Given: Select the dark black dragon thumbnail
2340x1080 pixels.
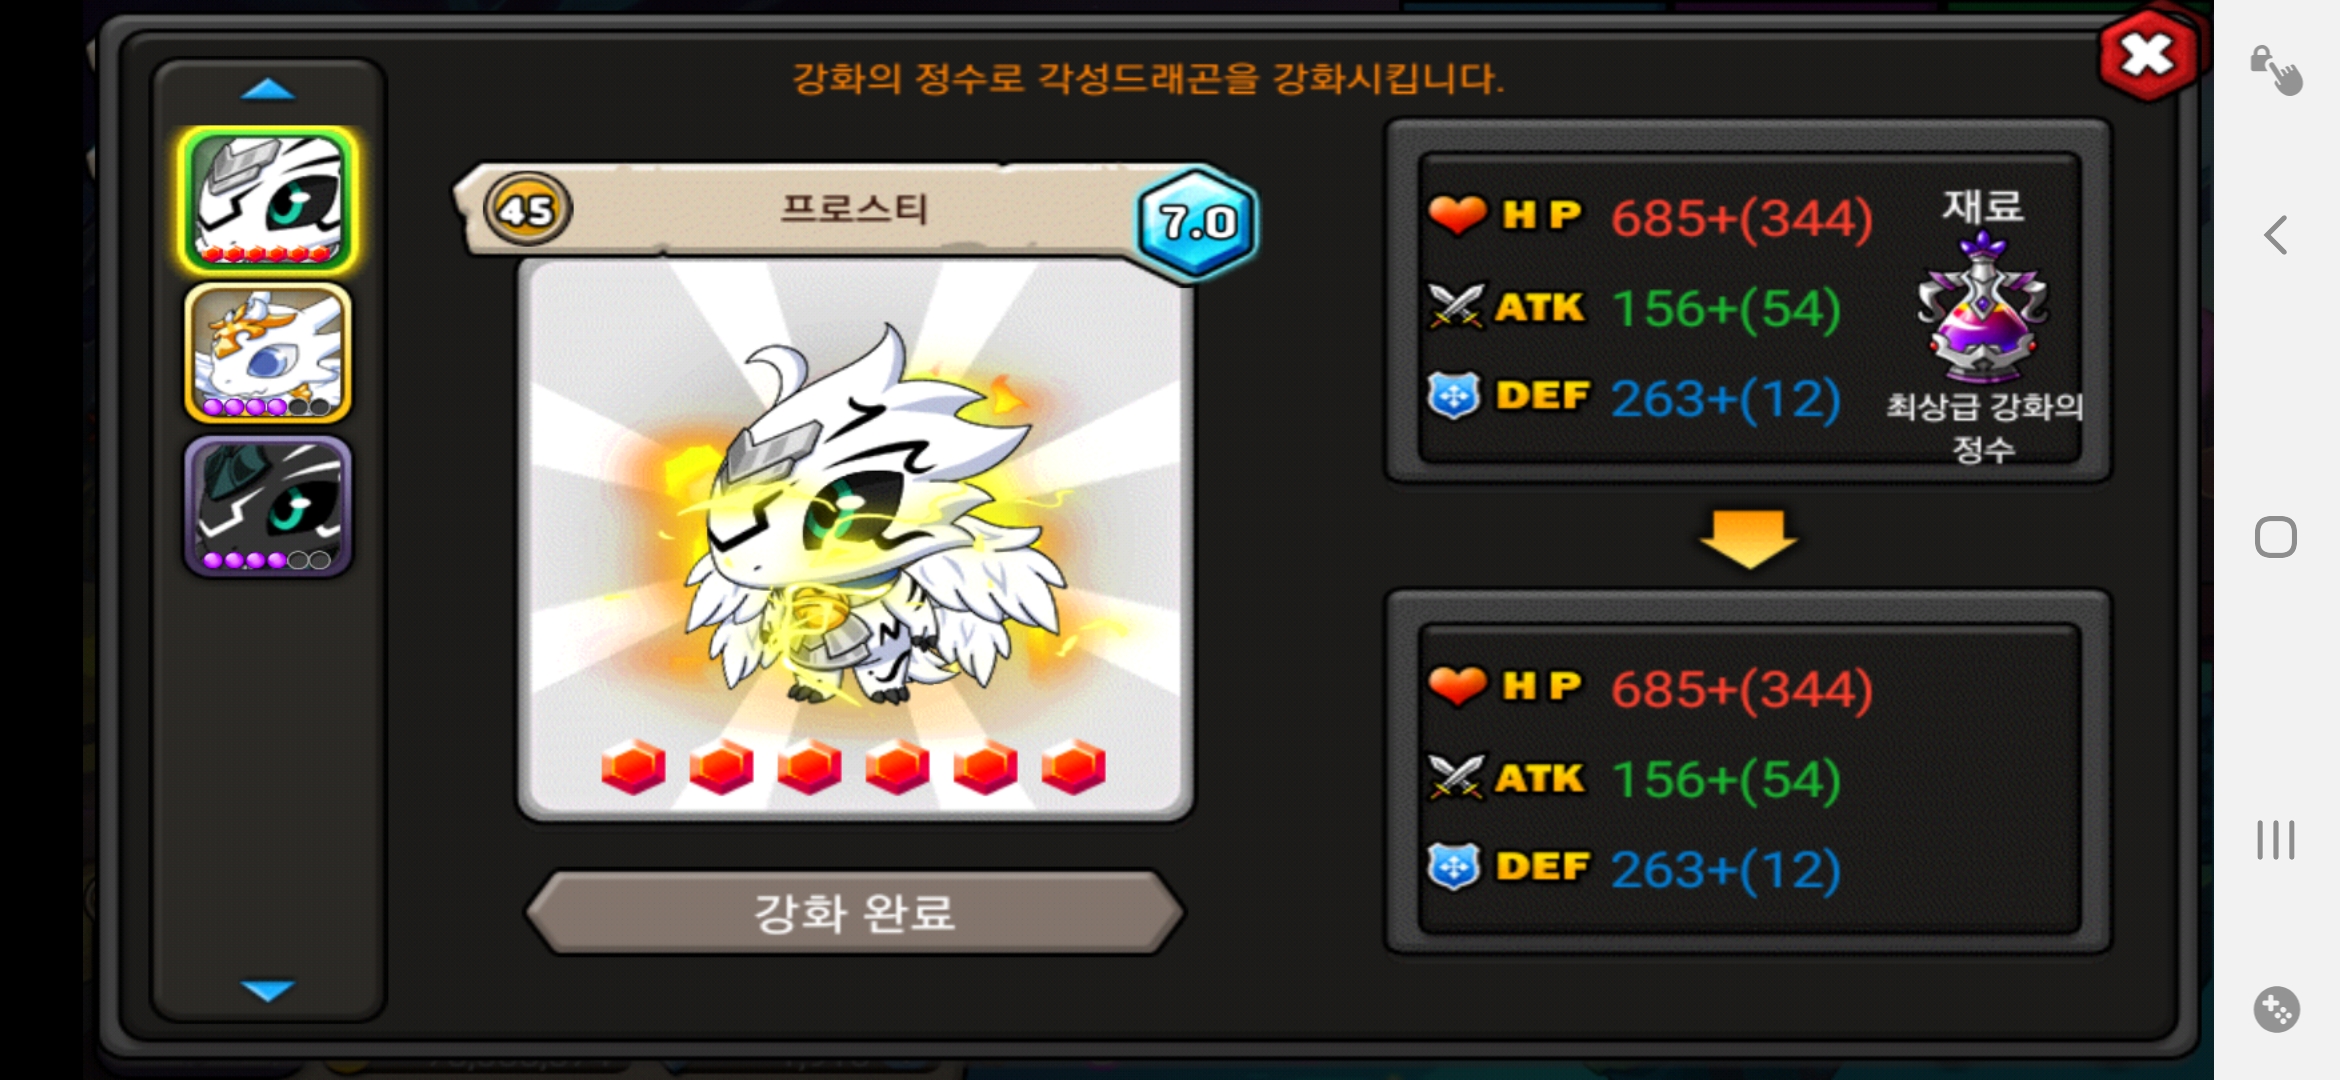Looking at the screenshot, I should (268, 506).
